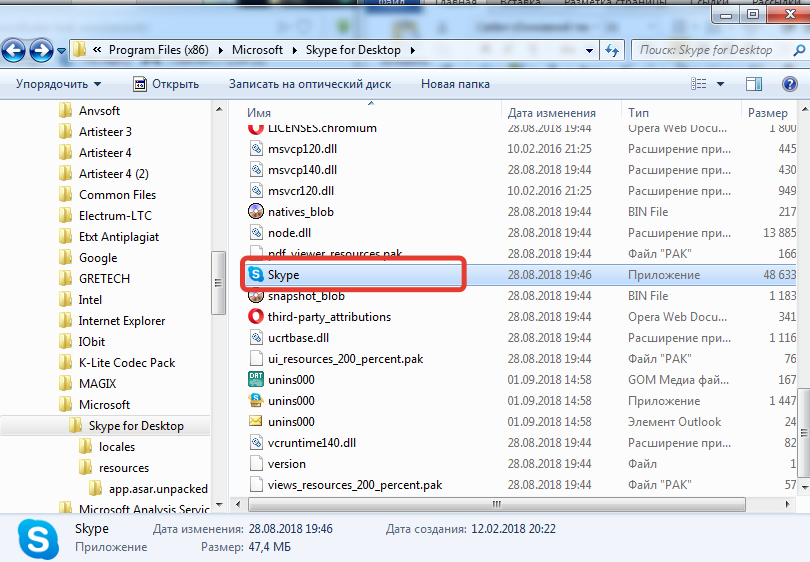Create a folder with Новая папка
Image resolution: width=810 pixels, height=562 pixels.
[455, 84]
